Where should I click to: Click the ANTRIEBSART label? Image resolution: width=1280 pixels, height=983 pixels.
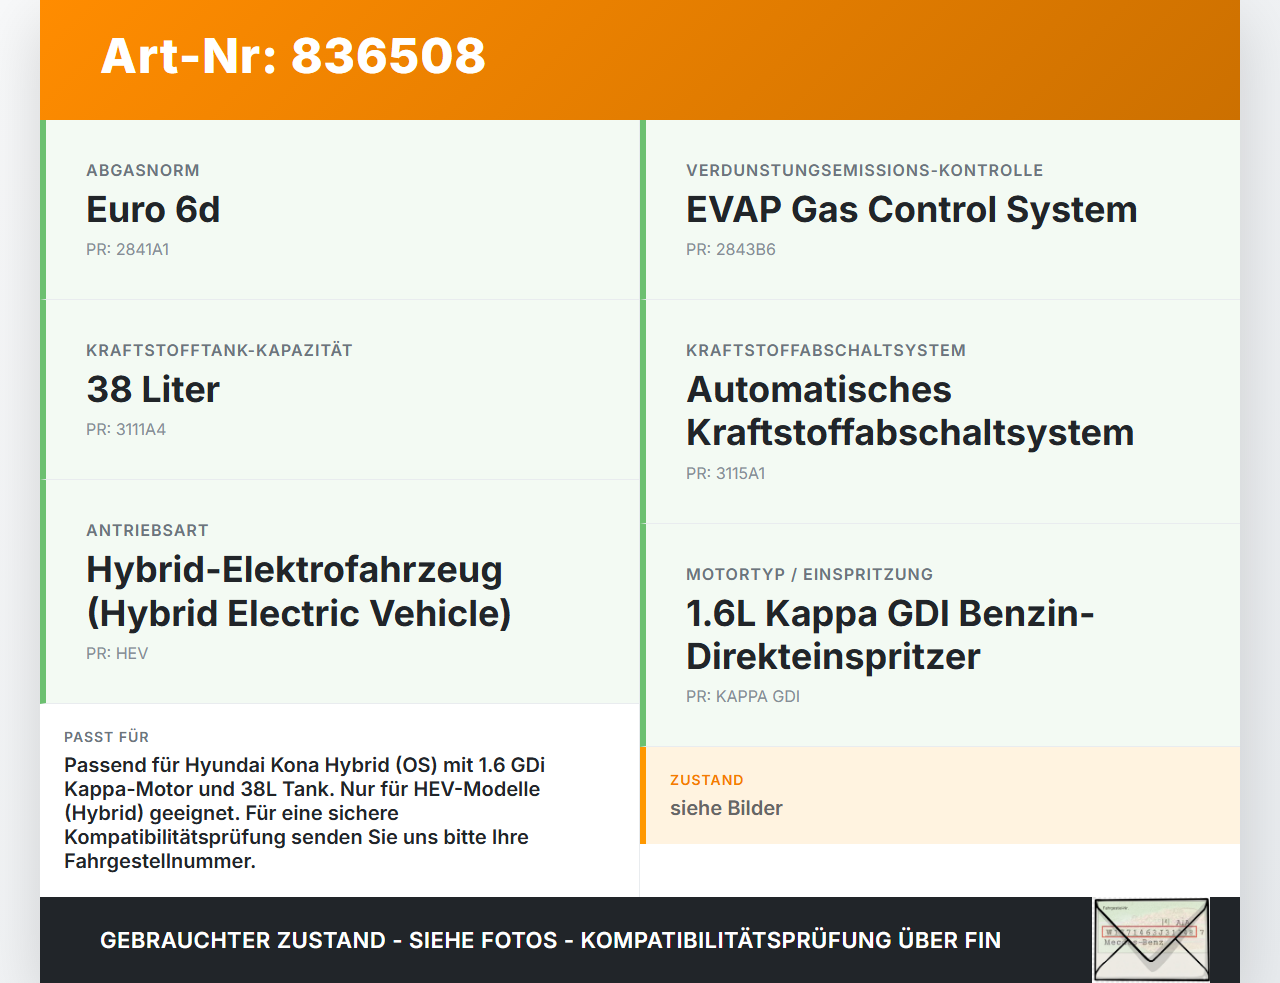pyautogui.click(x=147, y=530)
